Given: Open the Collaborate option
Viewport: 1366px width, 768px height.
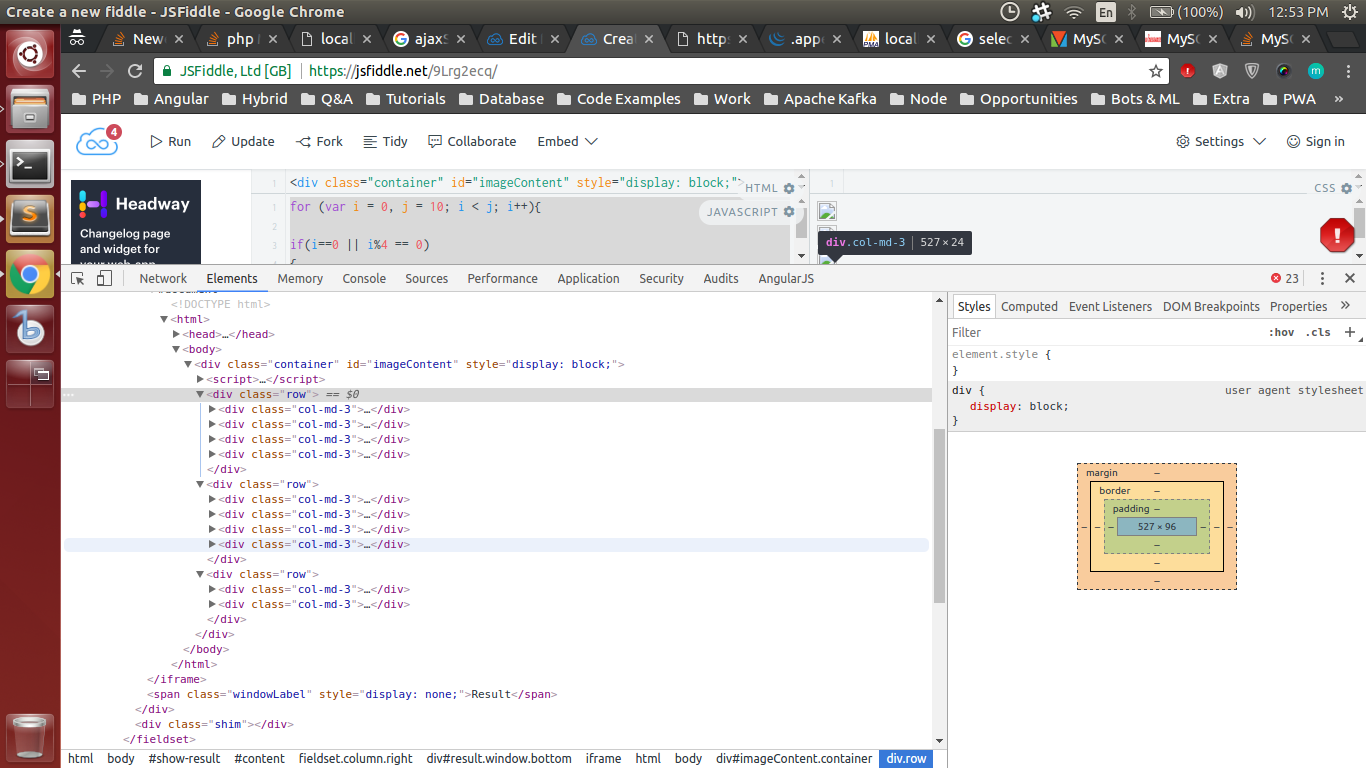Looking at the screenshot, I should [472, 141].
